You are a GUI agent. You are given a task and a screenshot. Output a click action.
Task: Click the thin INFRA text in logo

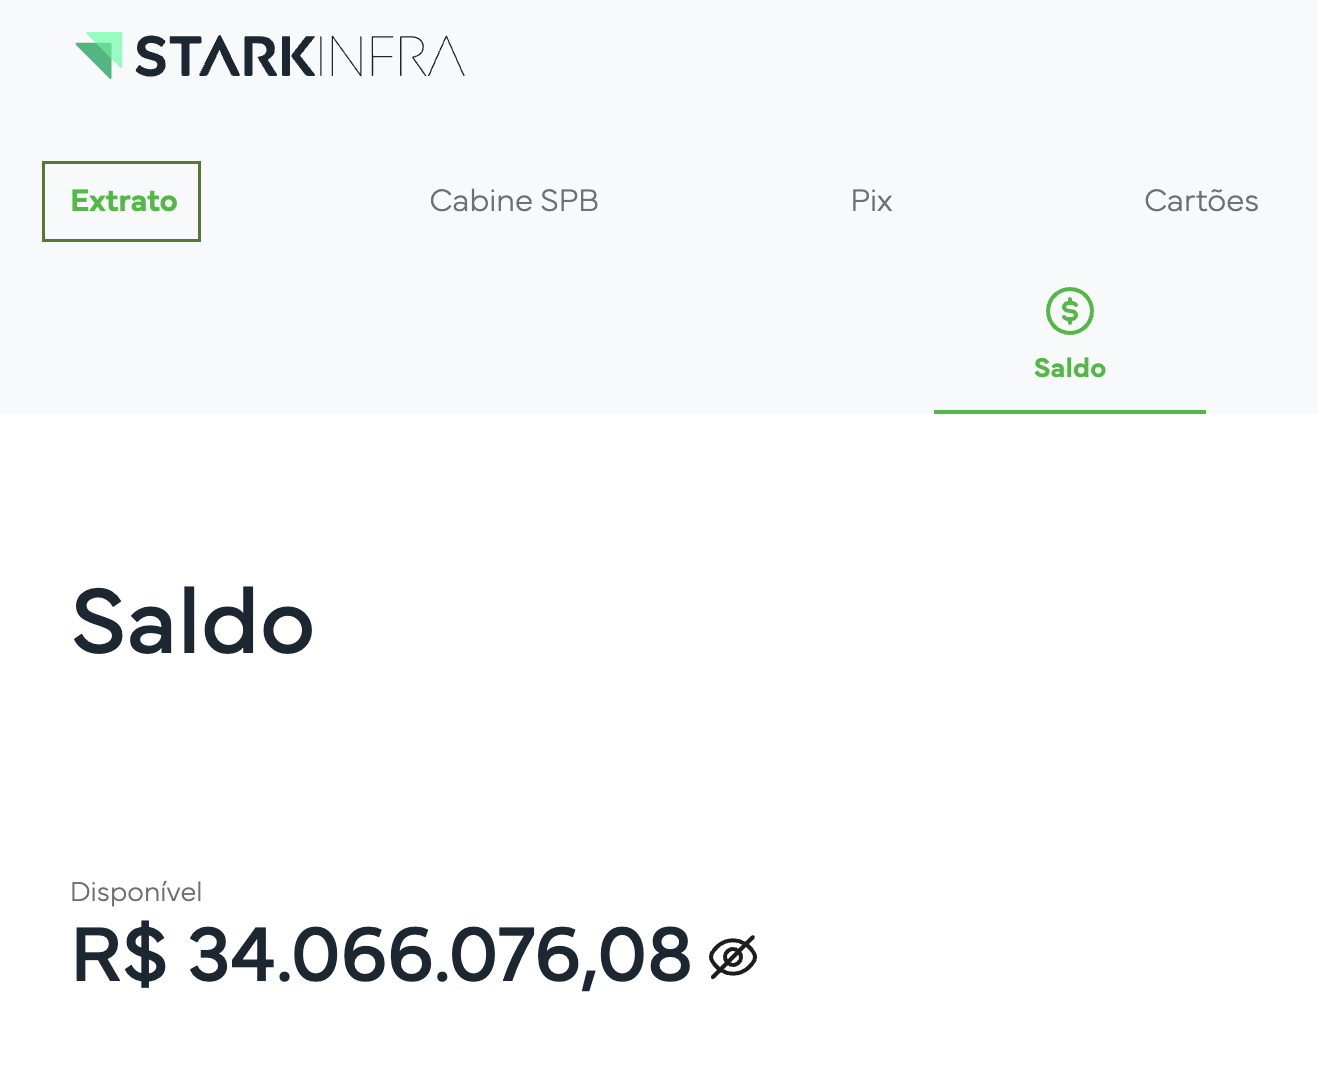pyautogui.click(x=392, y=57)
